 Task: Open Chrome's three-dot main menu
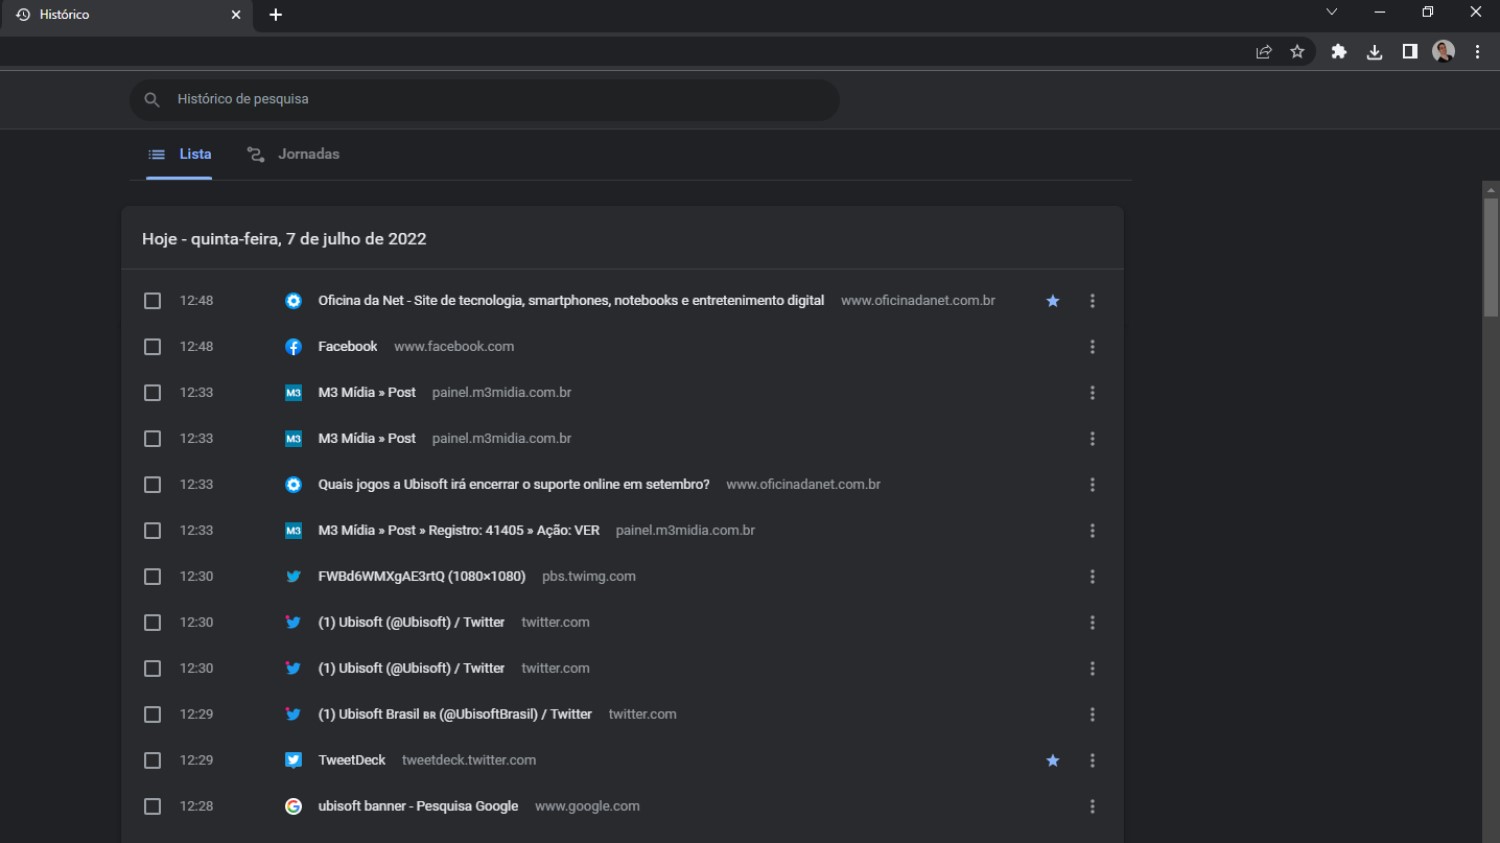(x=1477, y=52)
